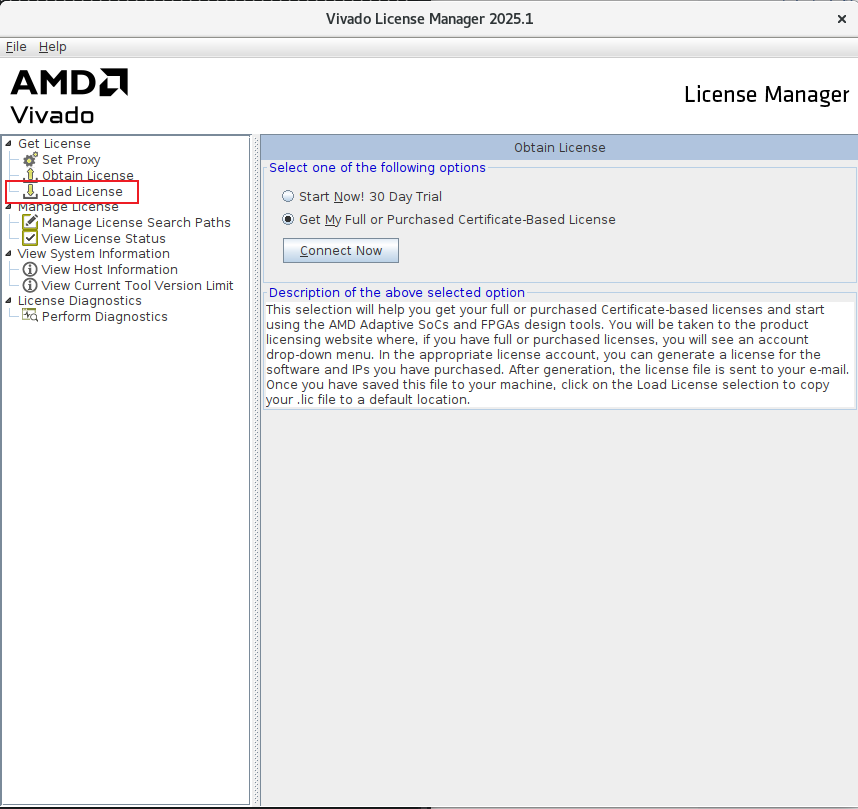858x809 pixels.
Task: Click the vertical splitter between the panels
Action: 255,470
